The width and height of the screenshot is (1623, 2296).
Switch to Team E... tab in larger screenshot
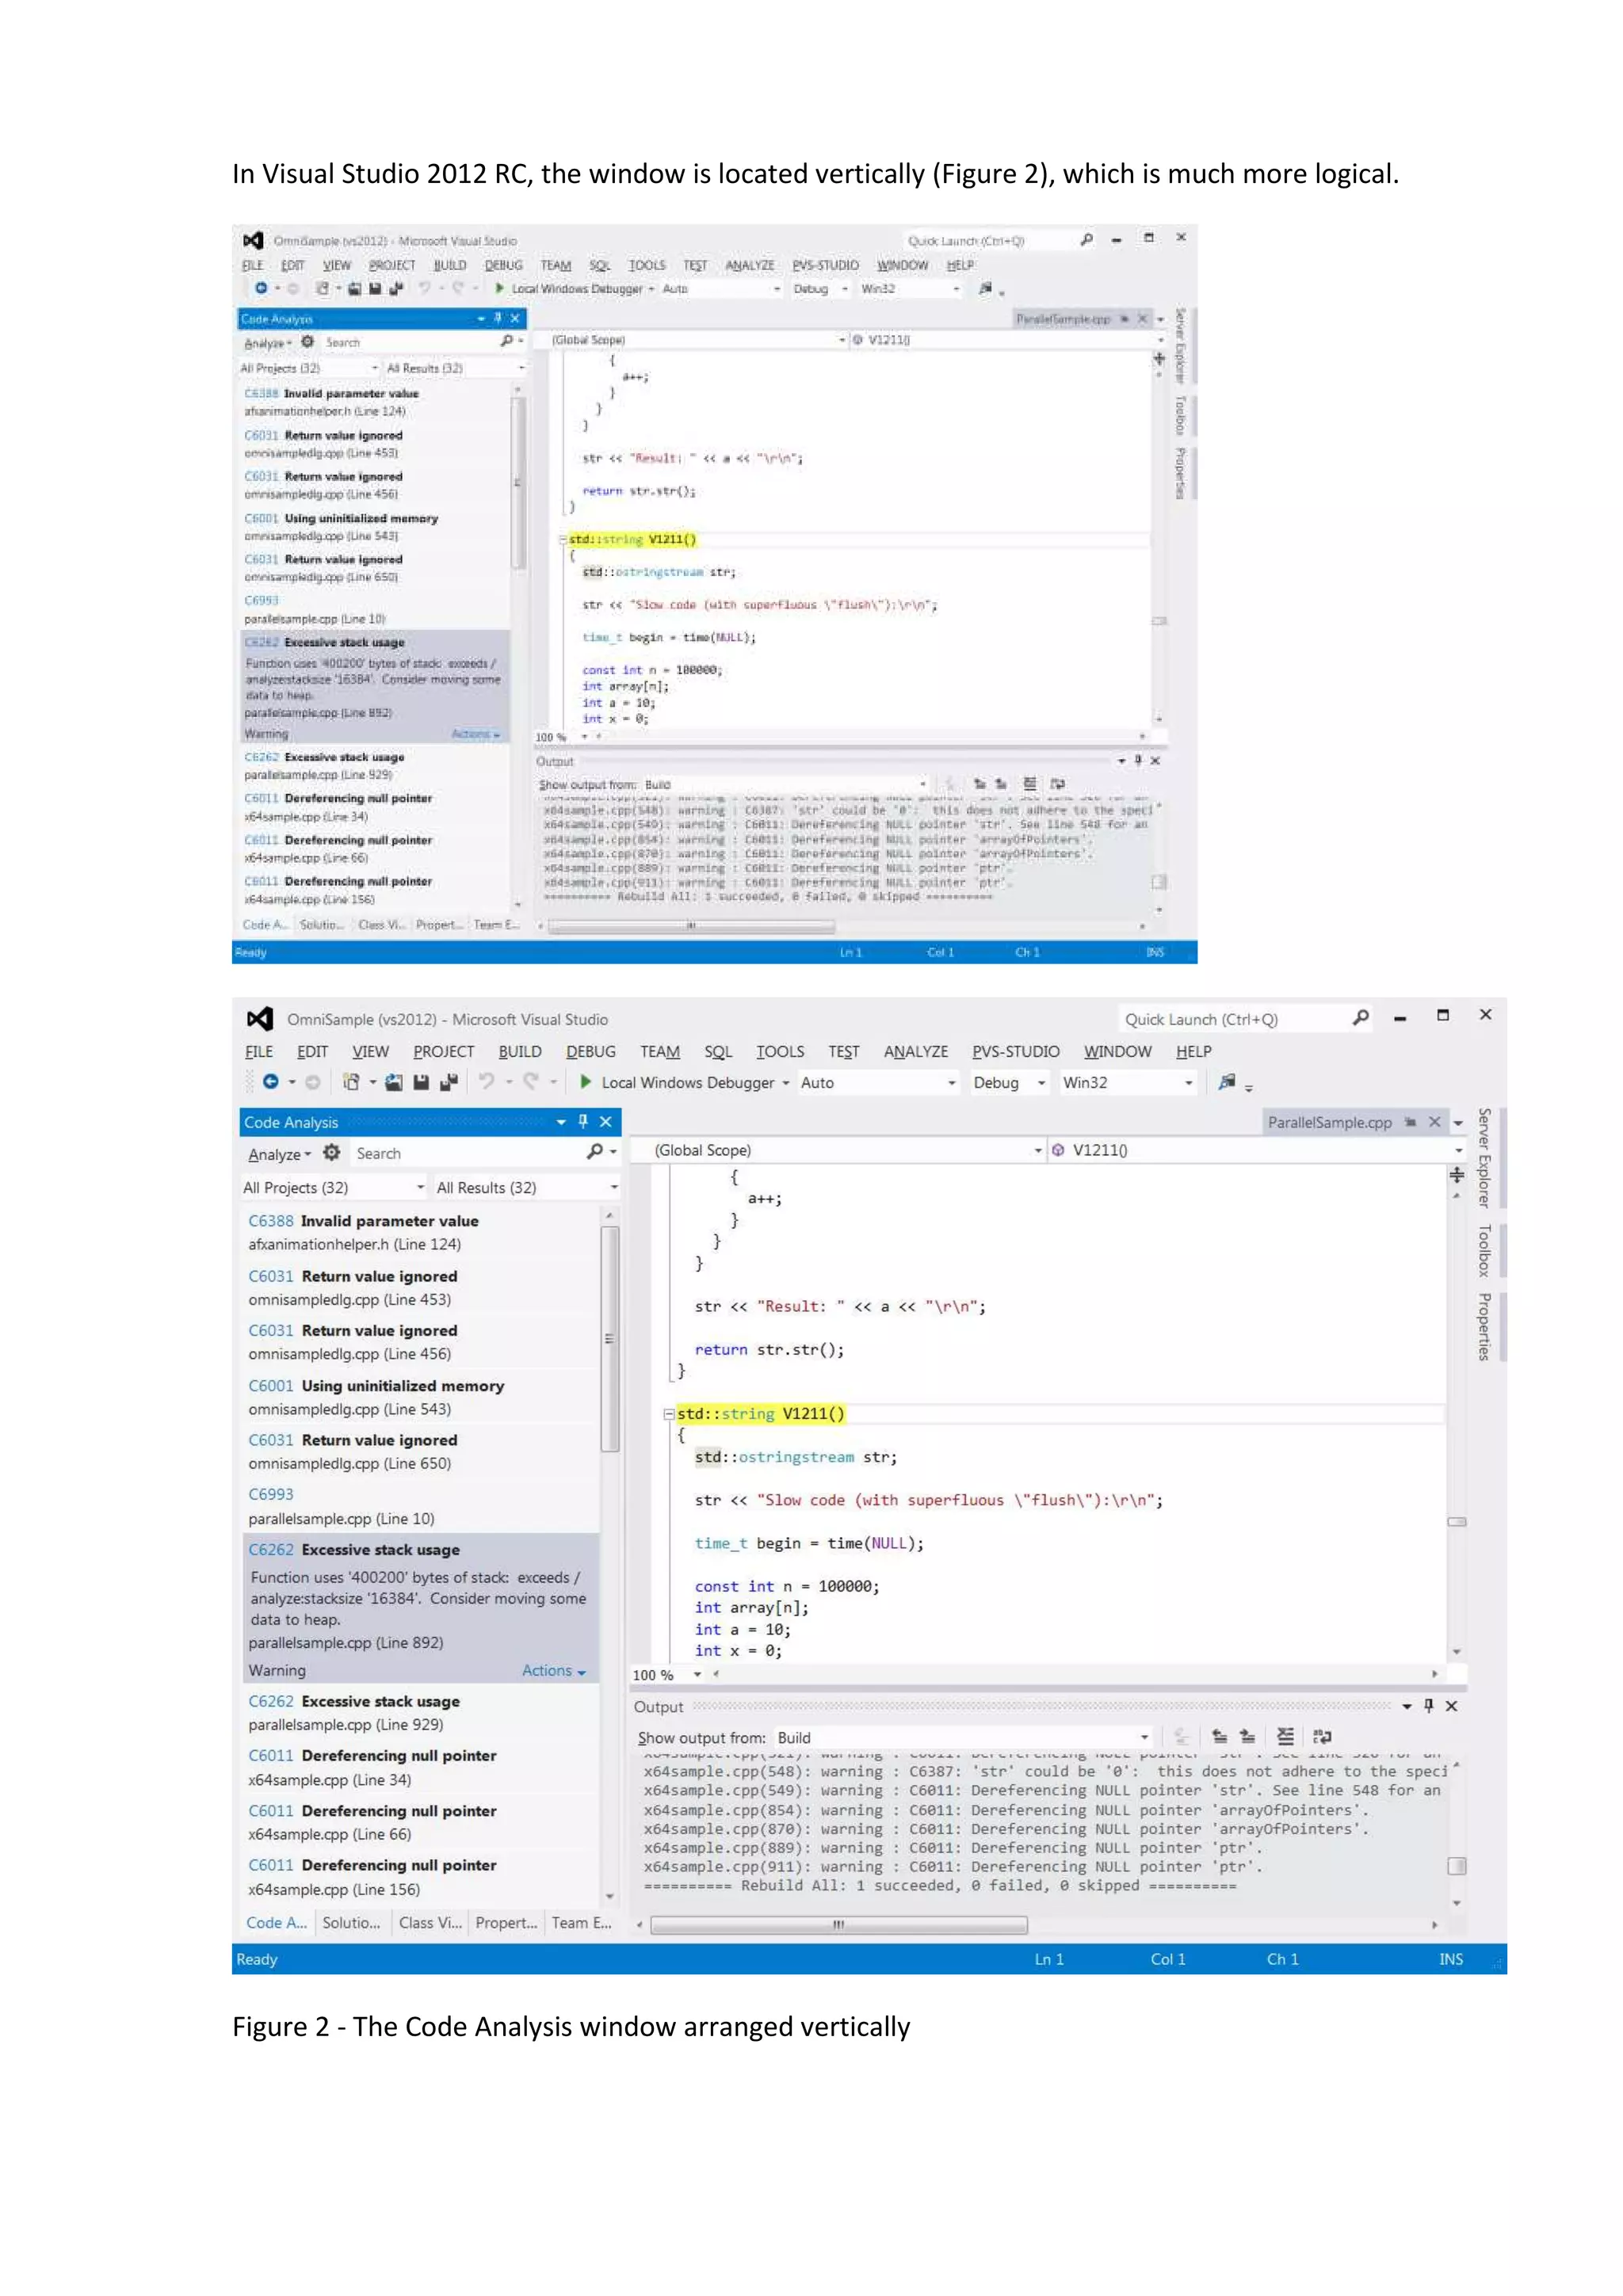click(x=581, y=1923)
